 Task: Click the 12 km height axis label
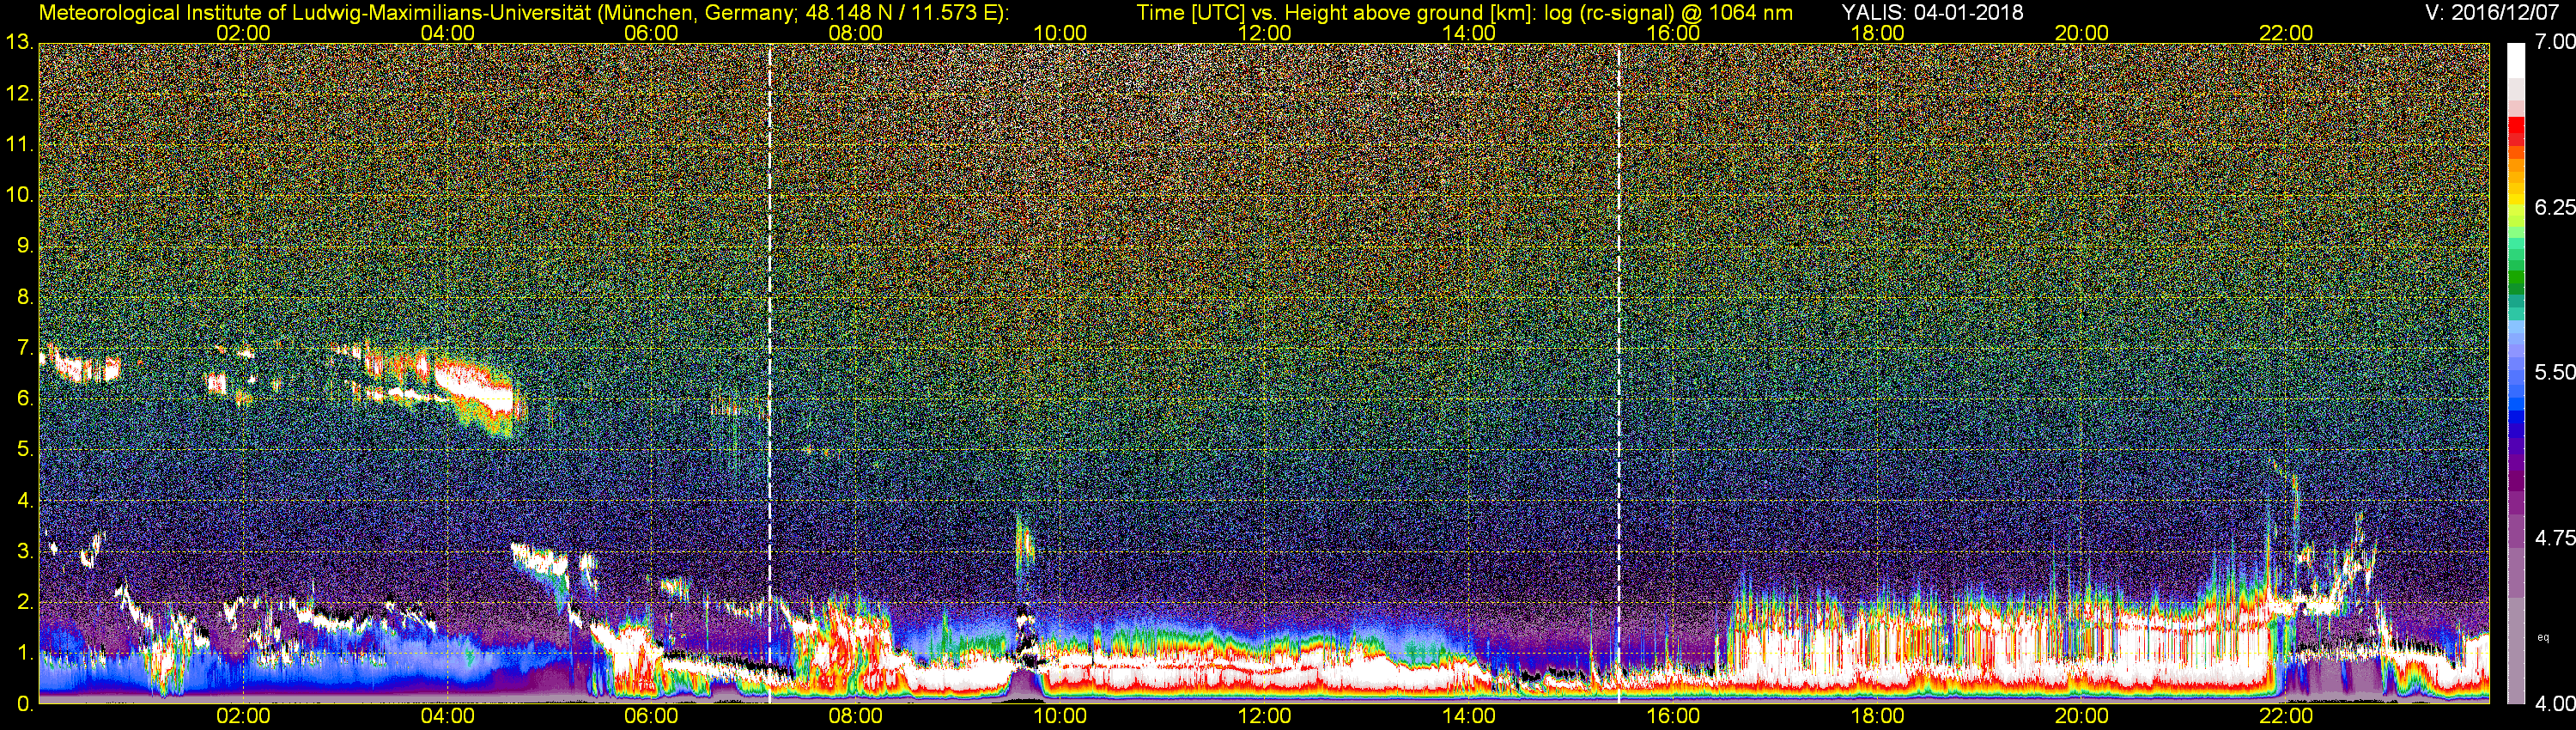click(19, 93)
